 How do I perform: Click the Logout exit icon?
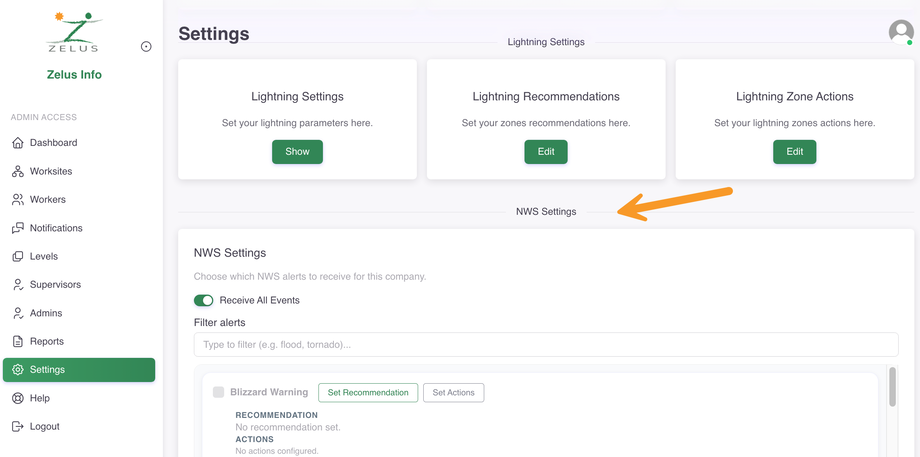click(x=18, y=427)
